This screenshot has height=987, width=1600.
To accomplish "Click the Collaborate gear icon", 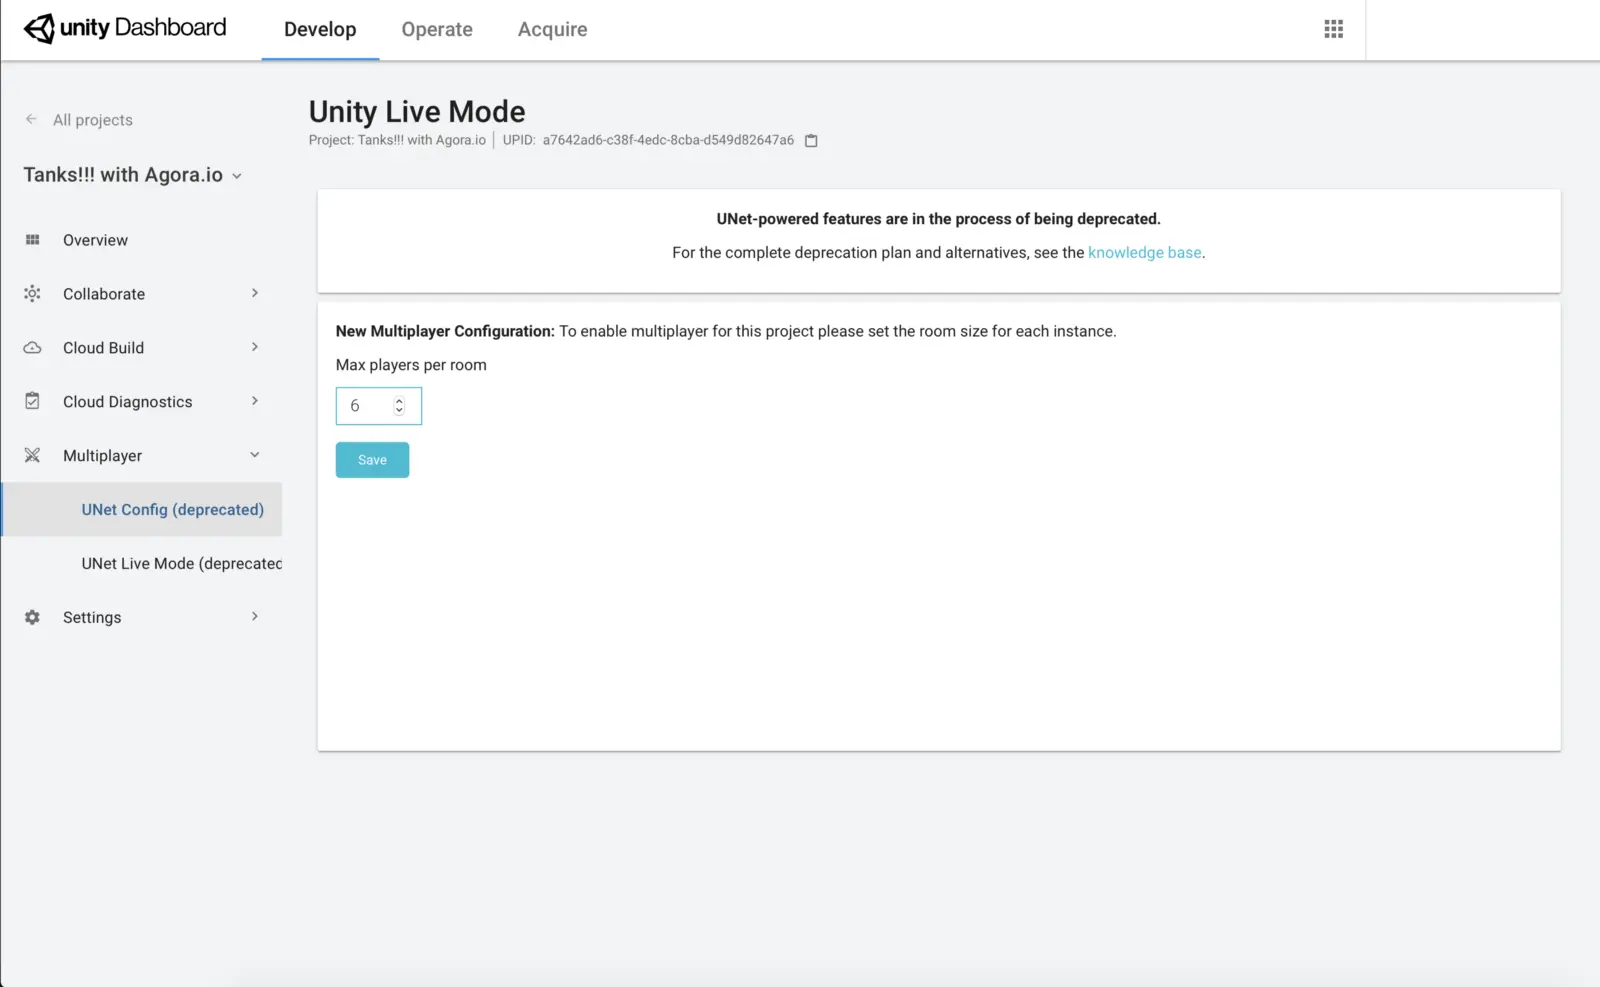I will tap(33, 294).
